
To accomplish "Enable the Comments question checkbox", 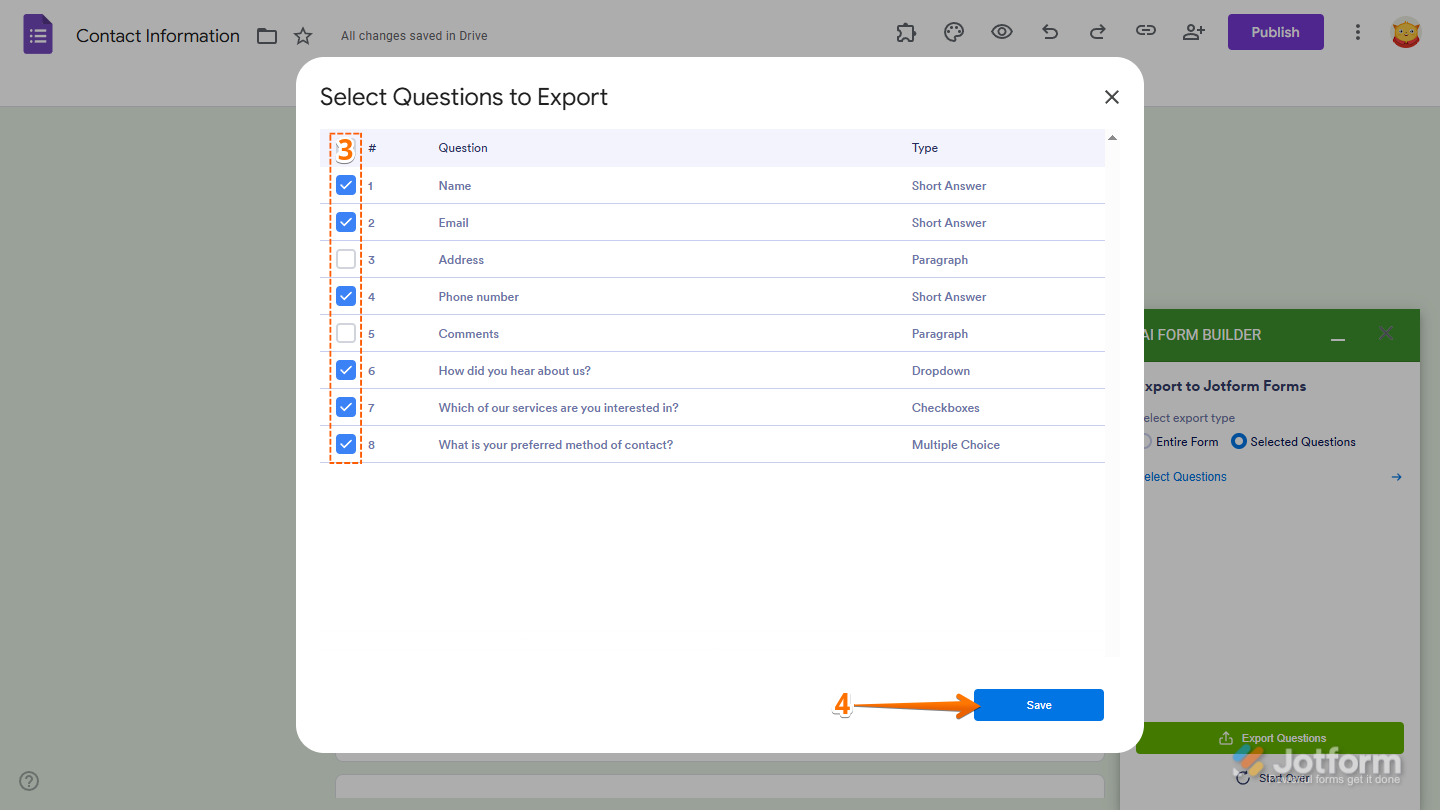I will 345,332.
